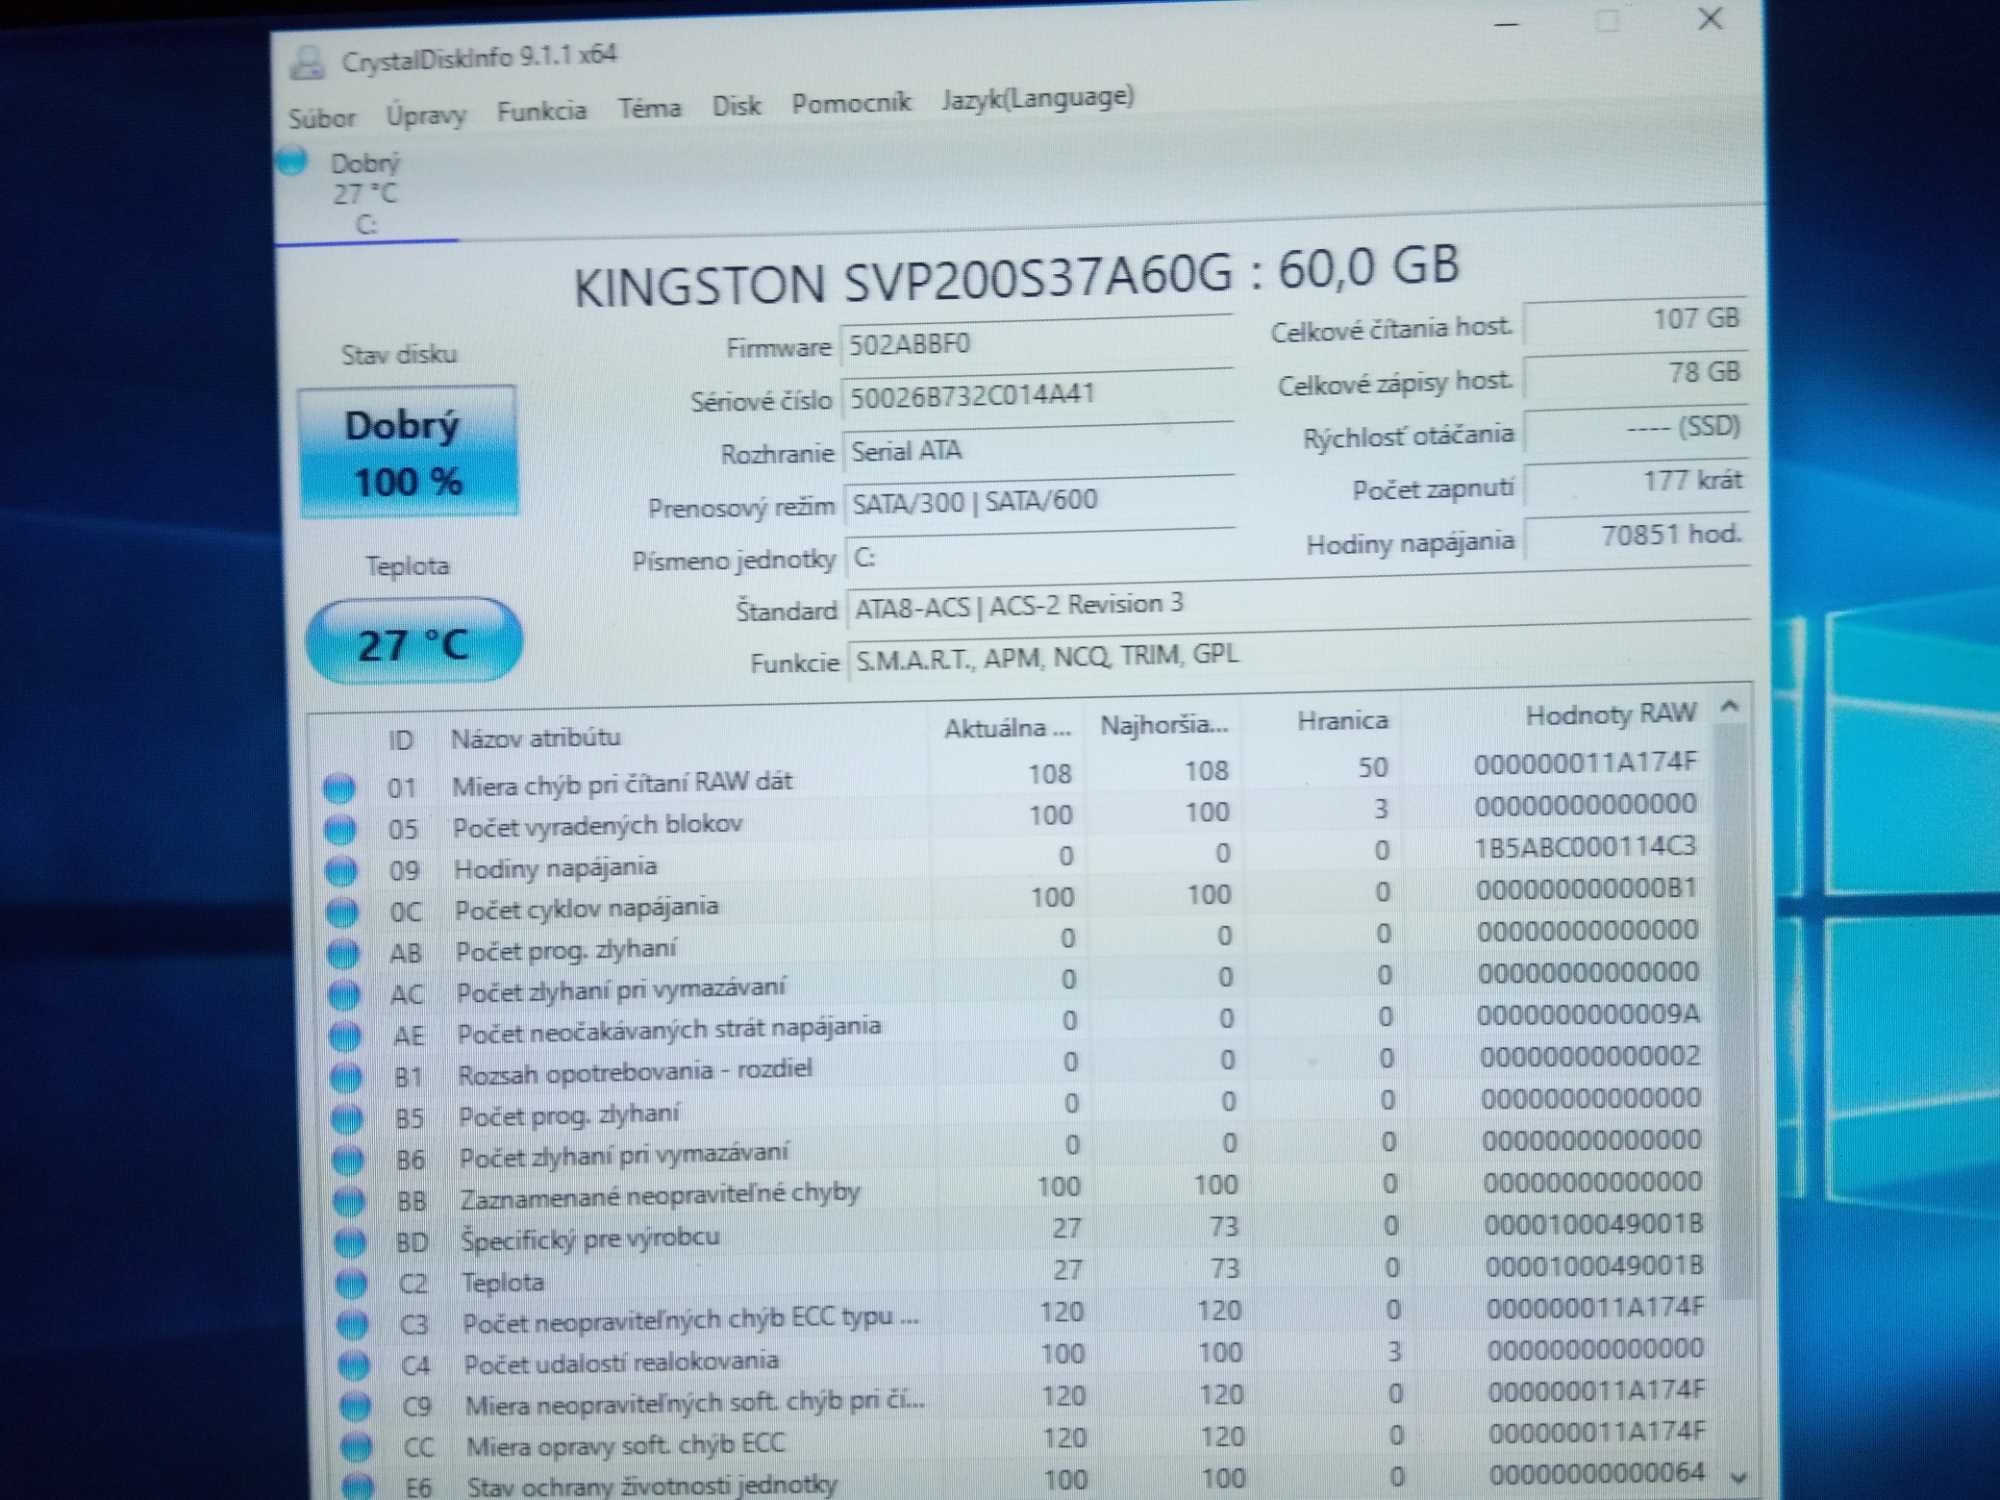Click the status icon for attribute 01
Viewport: 2000px width, 1500px height.
(339, 788)
